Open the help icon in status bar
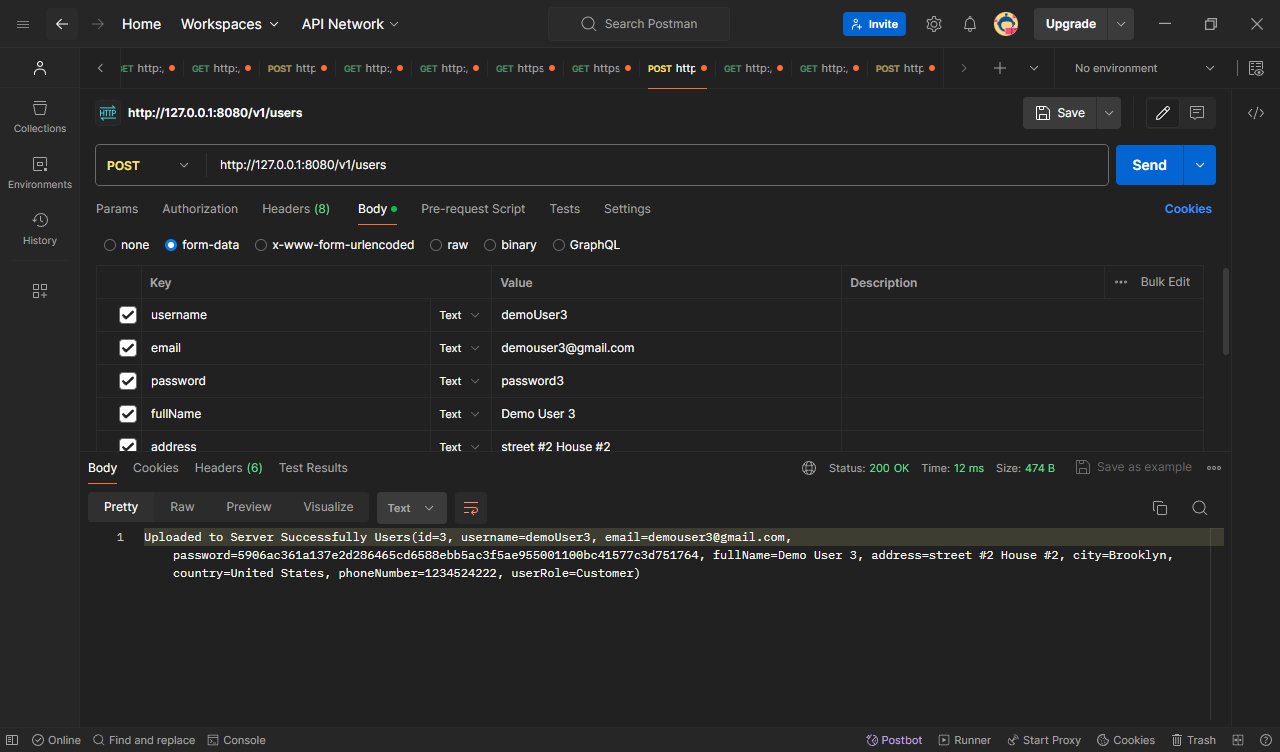 (x=1264, y=740)
